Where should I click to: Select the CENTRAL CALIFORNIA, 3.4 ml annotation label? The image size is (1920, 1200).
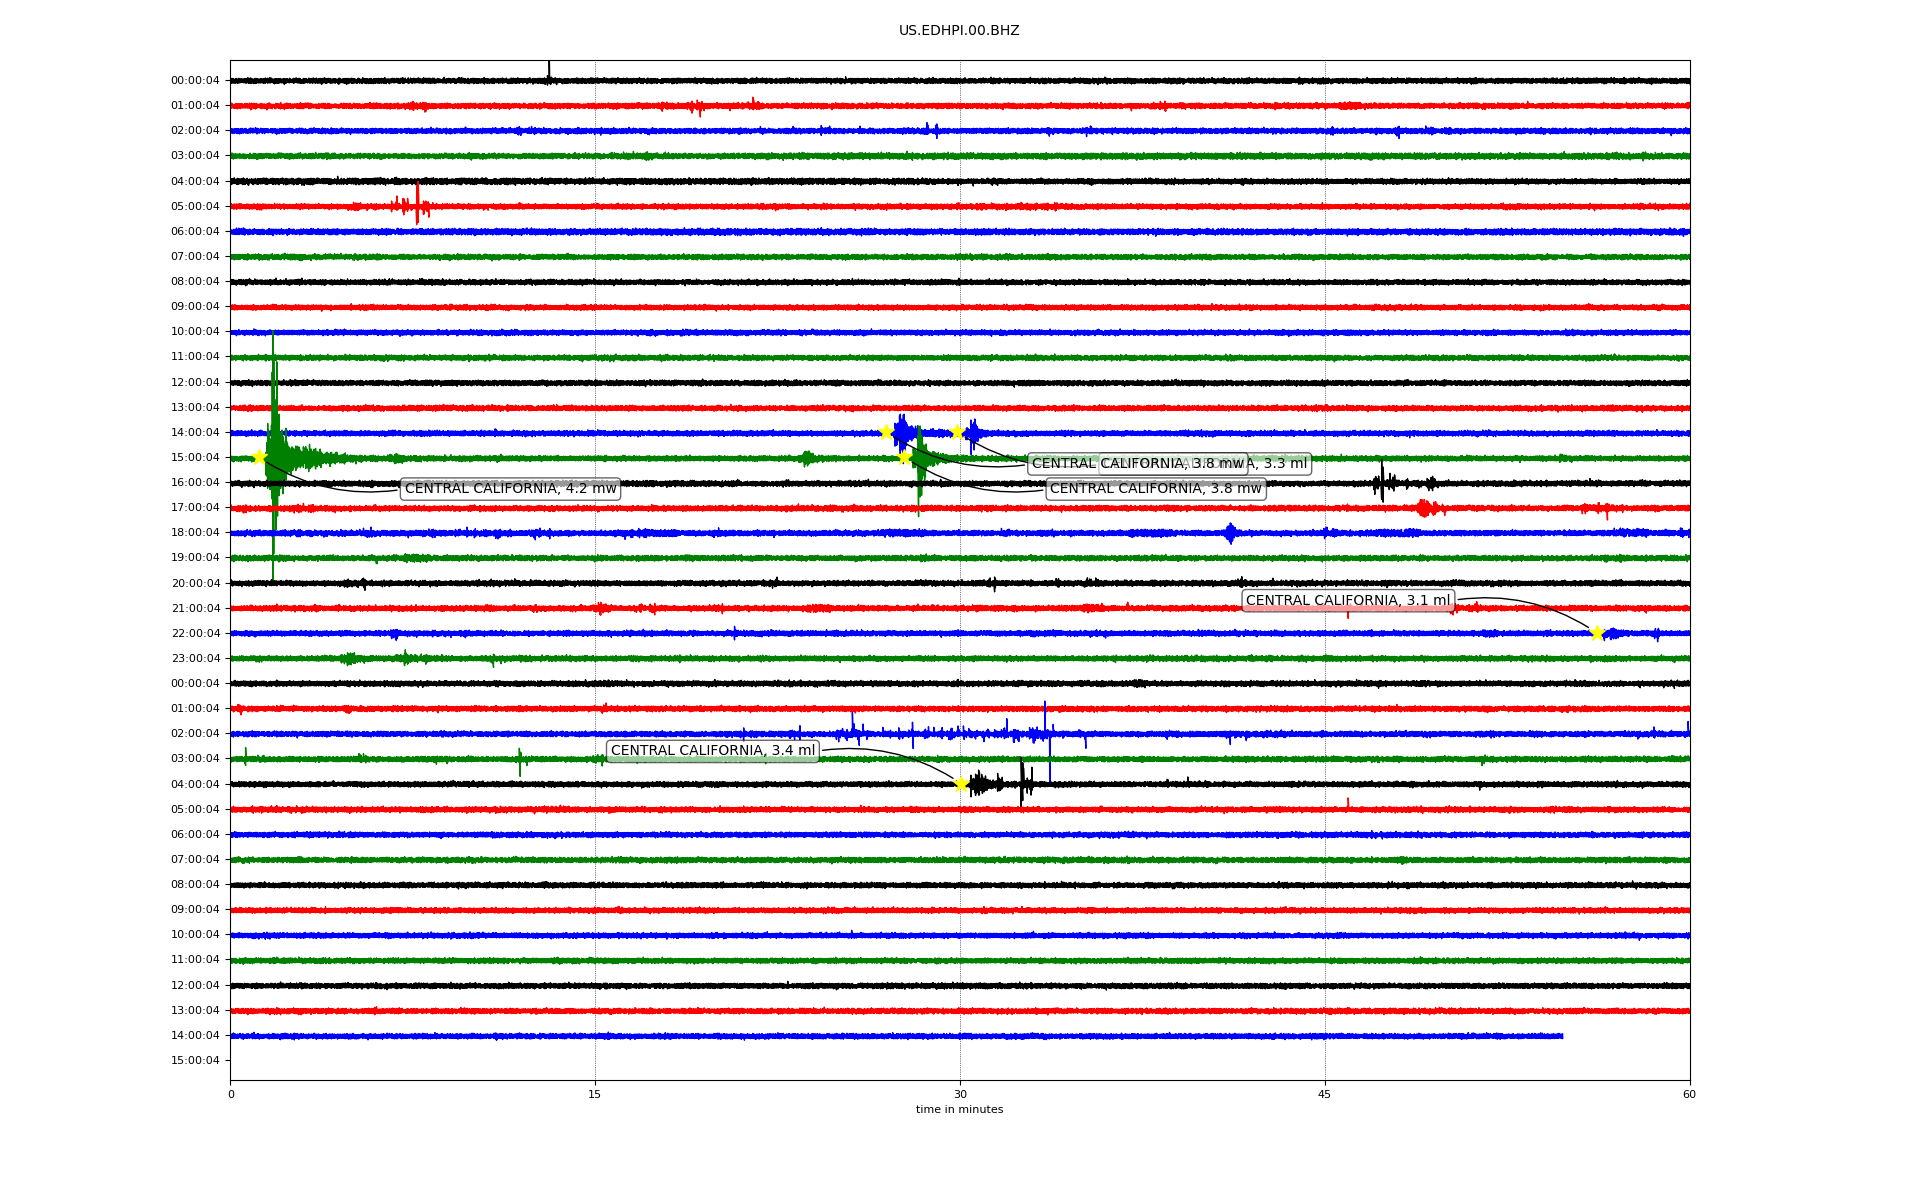pyautogui.click(x=712, y=751)
